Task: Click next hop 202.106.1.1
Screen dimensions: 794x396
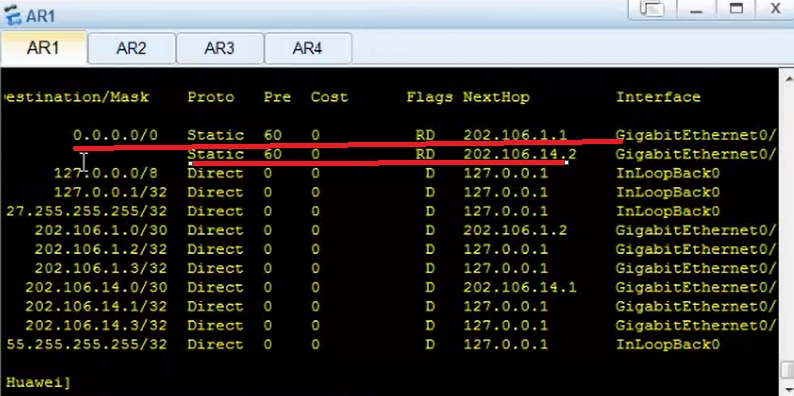Action: pos(515,135)
